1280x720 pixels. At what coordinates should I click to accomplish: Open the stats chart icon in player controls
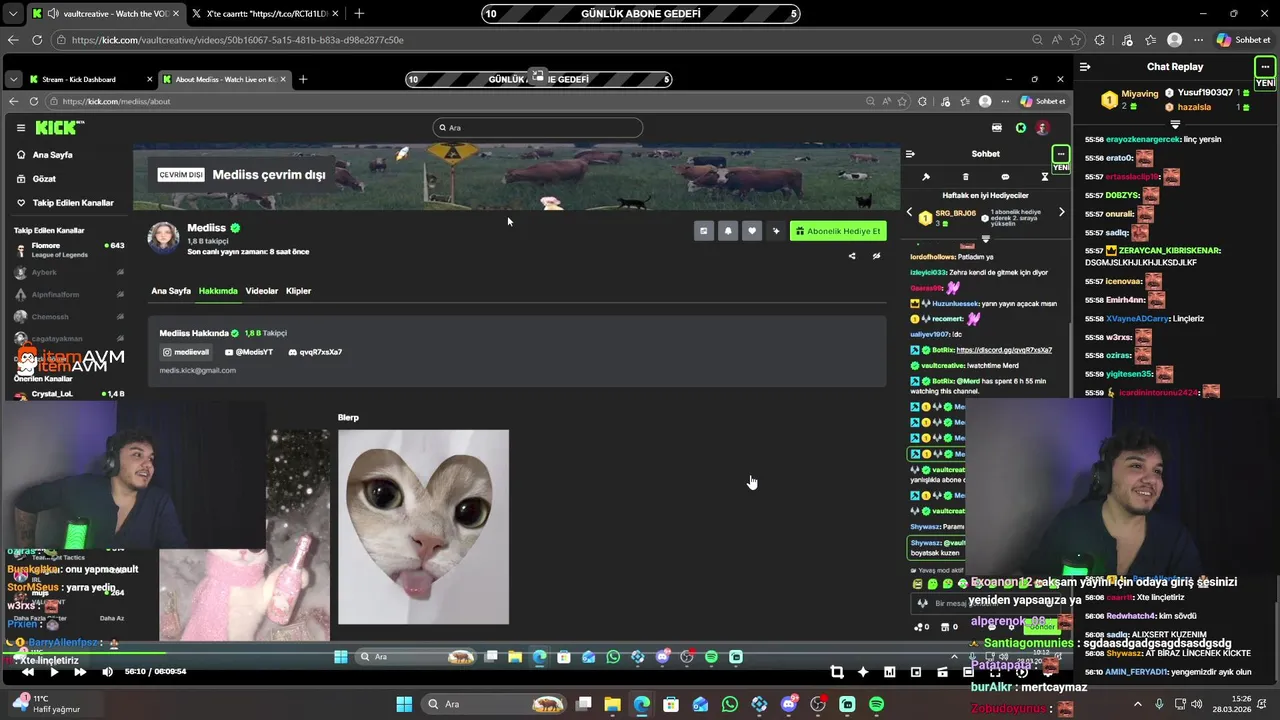pyautogui.click(x=889, y=672)
